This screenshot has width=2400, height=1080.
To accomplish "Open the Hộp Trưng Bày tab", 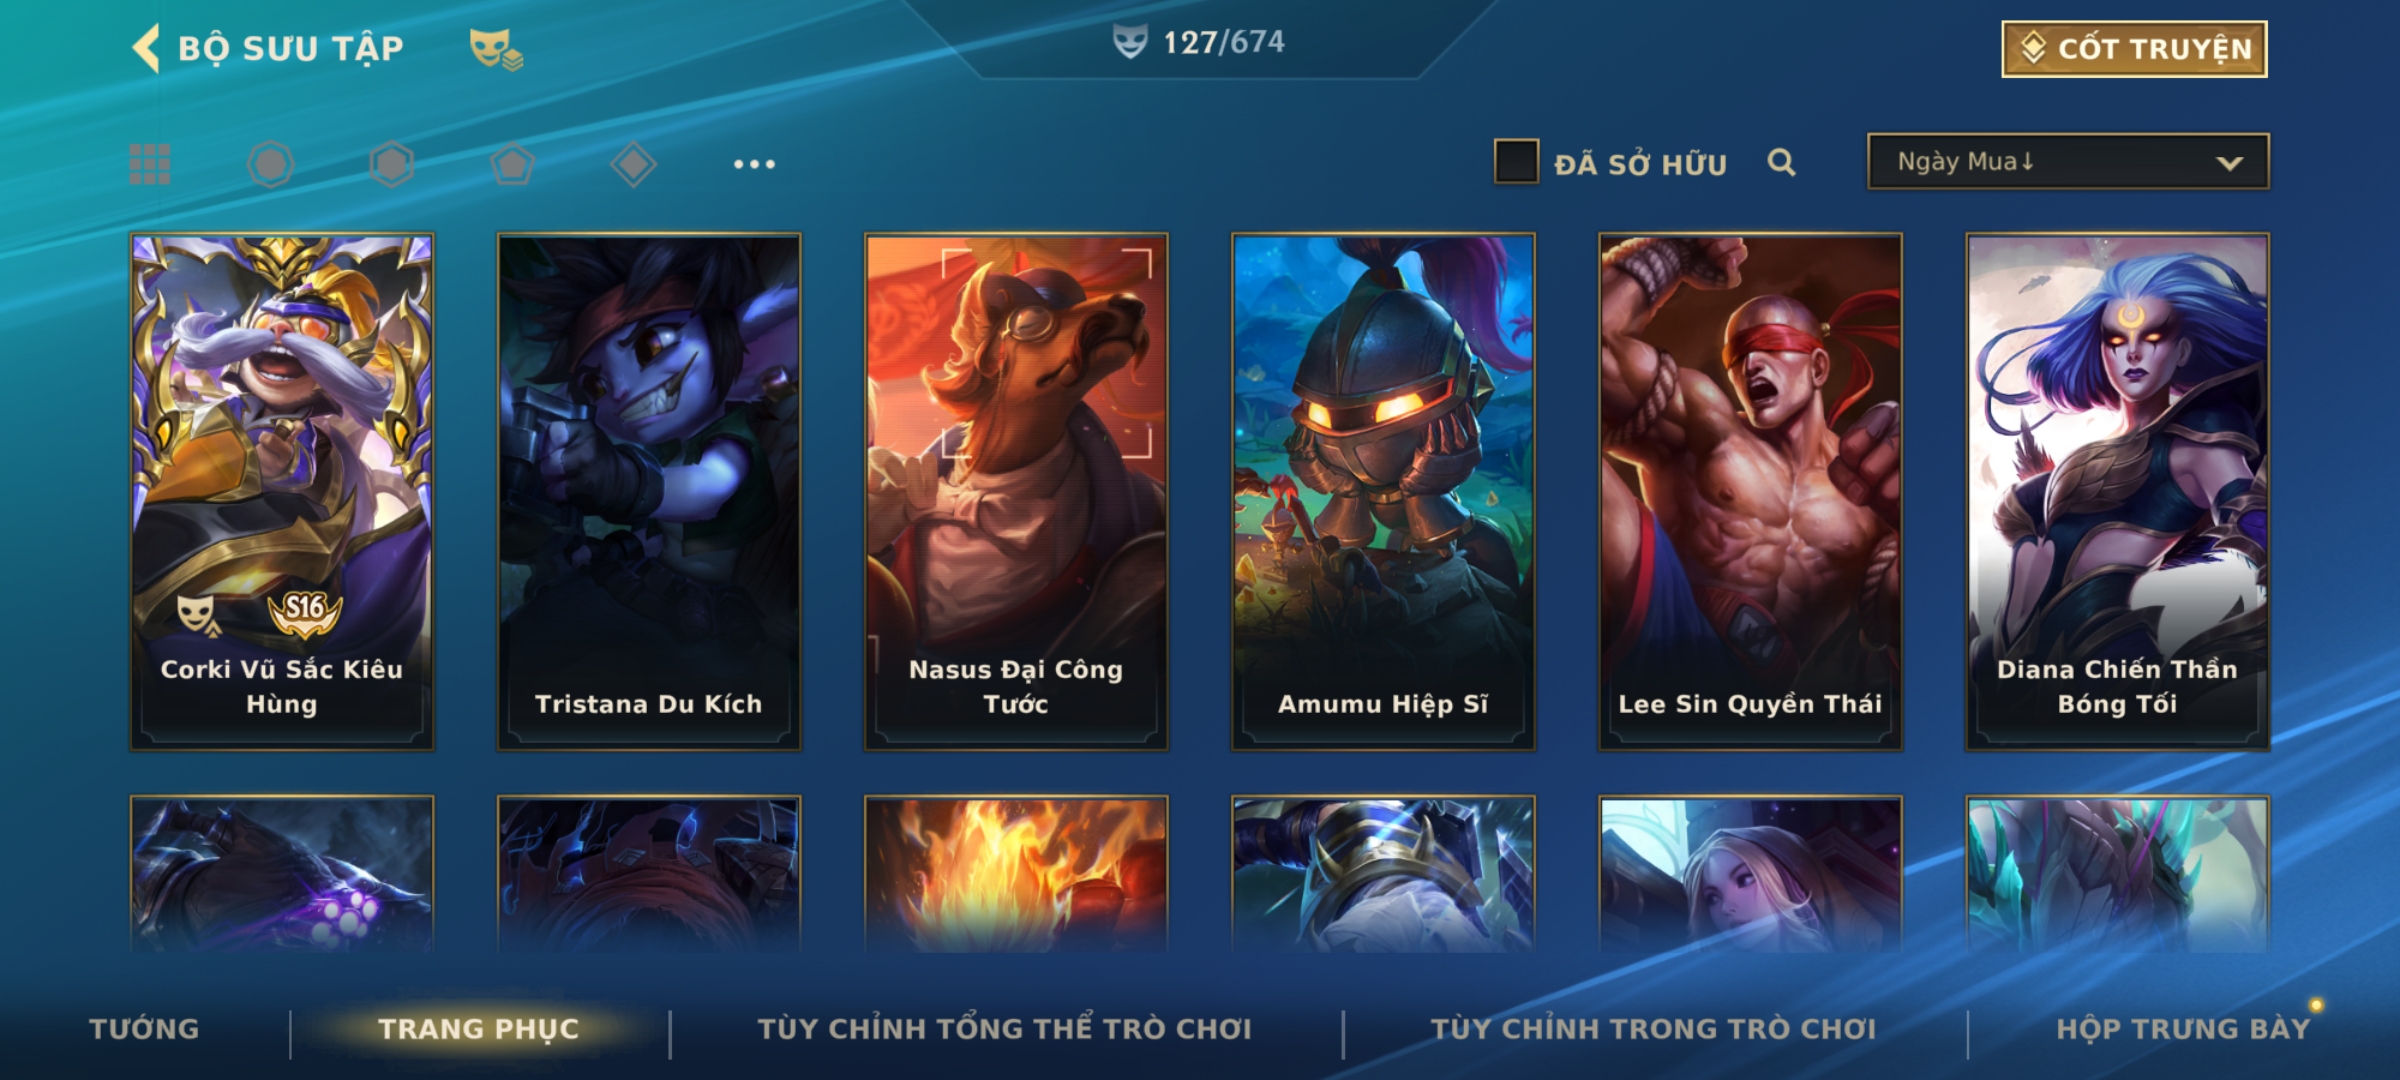I will click(2183, 1029).
